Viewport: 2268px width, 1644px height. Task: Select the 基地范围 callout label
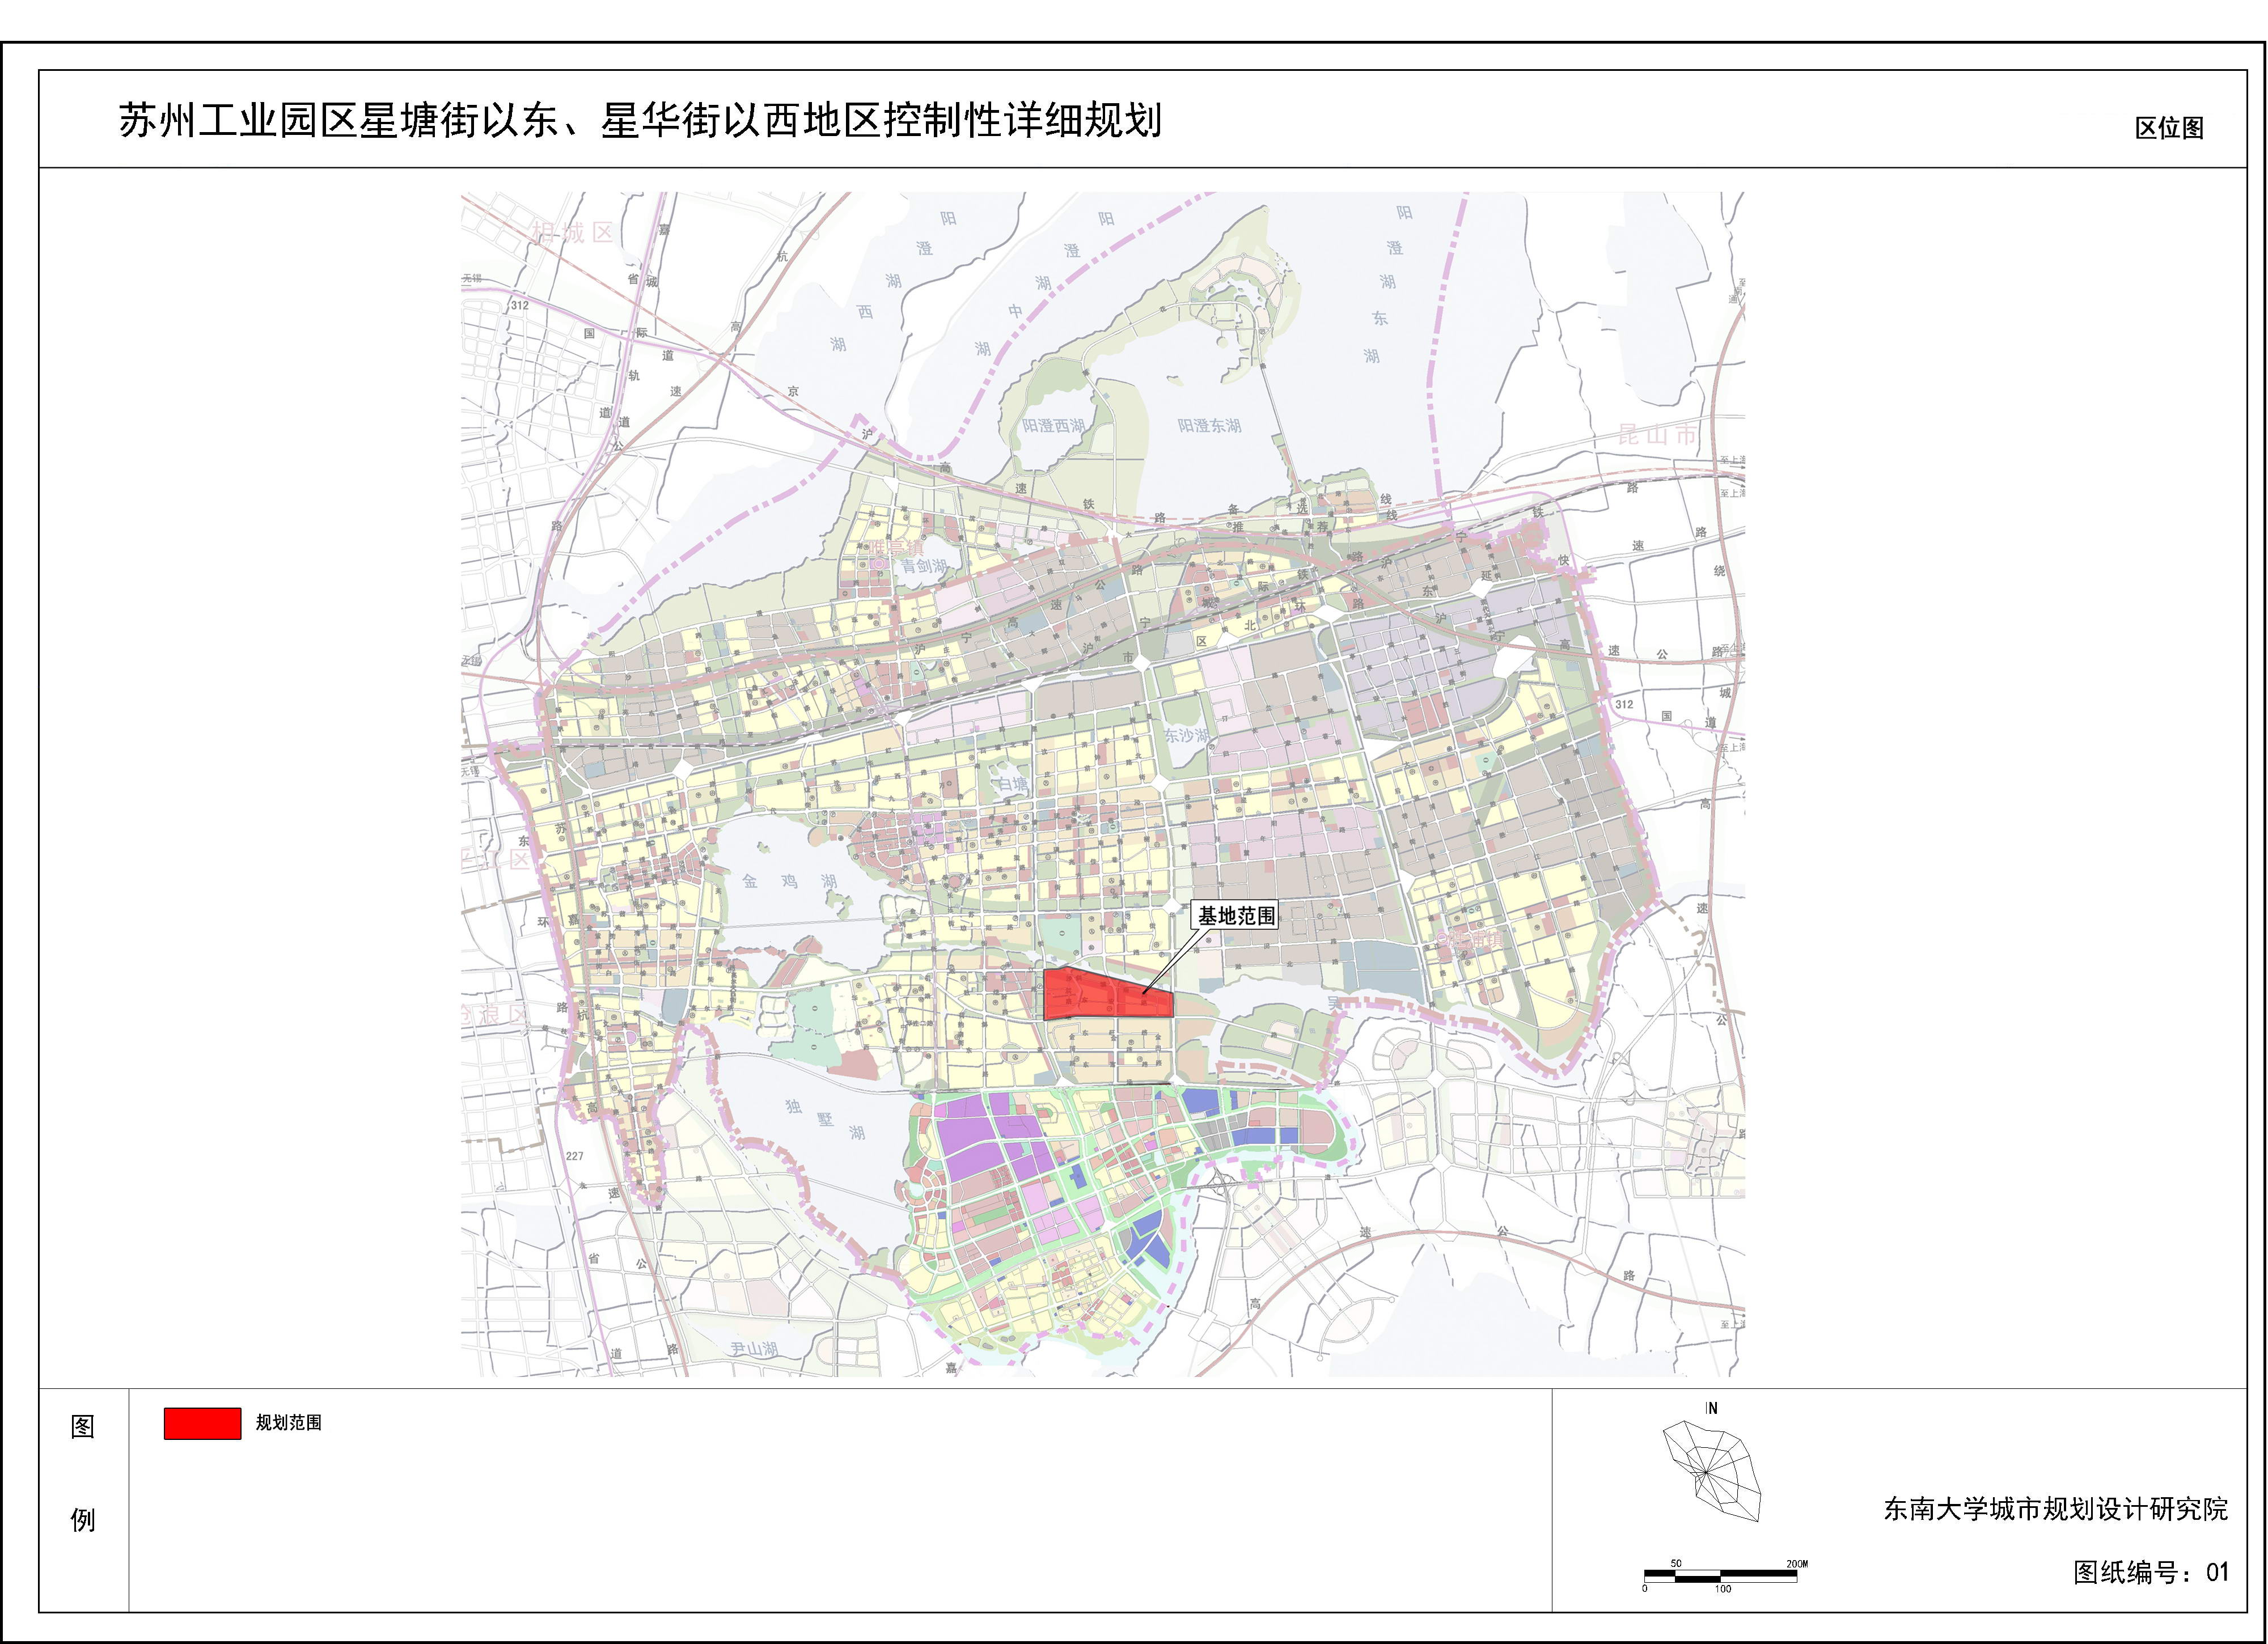pyautogui.click(x=1236, y=915)
